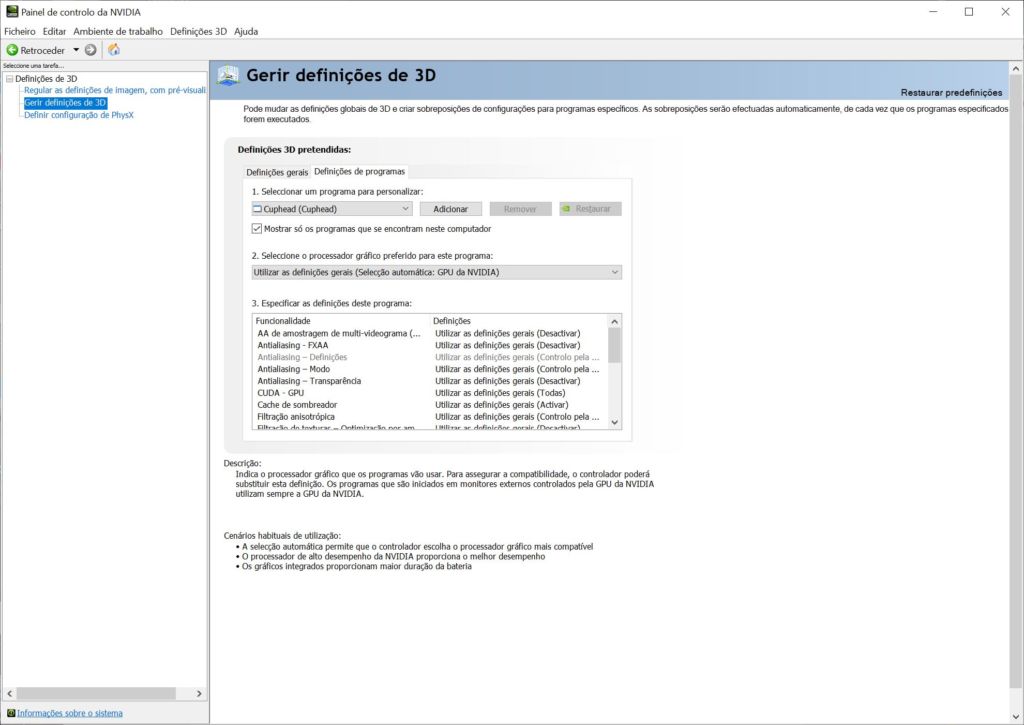
Task: Toggle 'Mostrar só os programas' checkbox
Action: pos(257,229)
